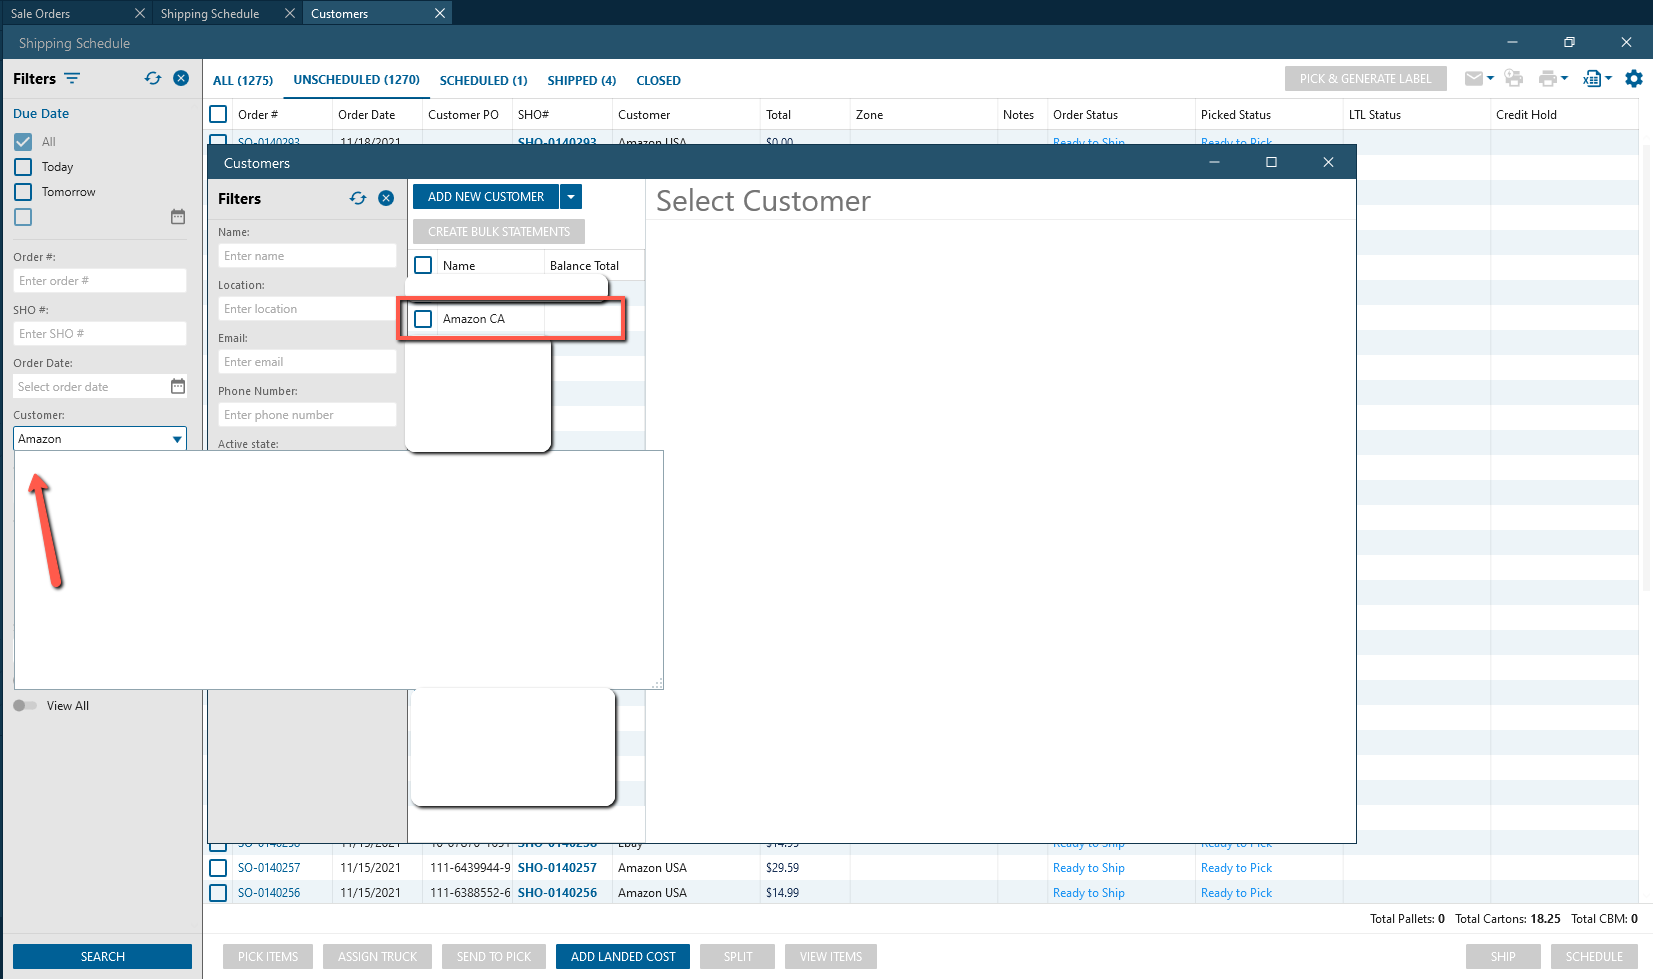Click the ADD LANDED COST button
The width and height of the screenshot is (1653, 979).
(623, 957)
